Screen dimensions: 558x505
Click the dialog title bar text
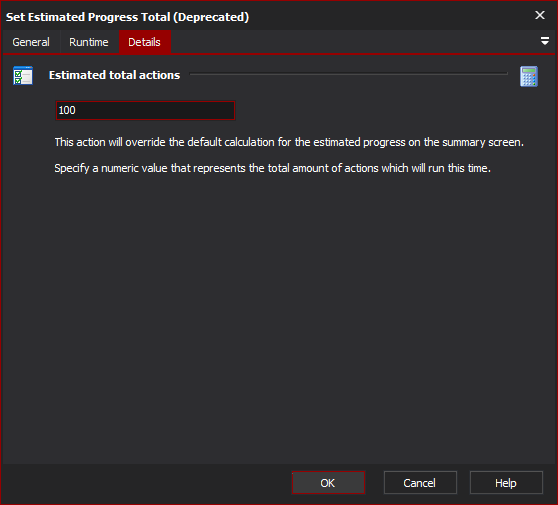[x=127, y=17]
